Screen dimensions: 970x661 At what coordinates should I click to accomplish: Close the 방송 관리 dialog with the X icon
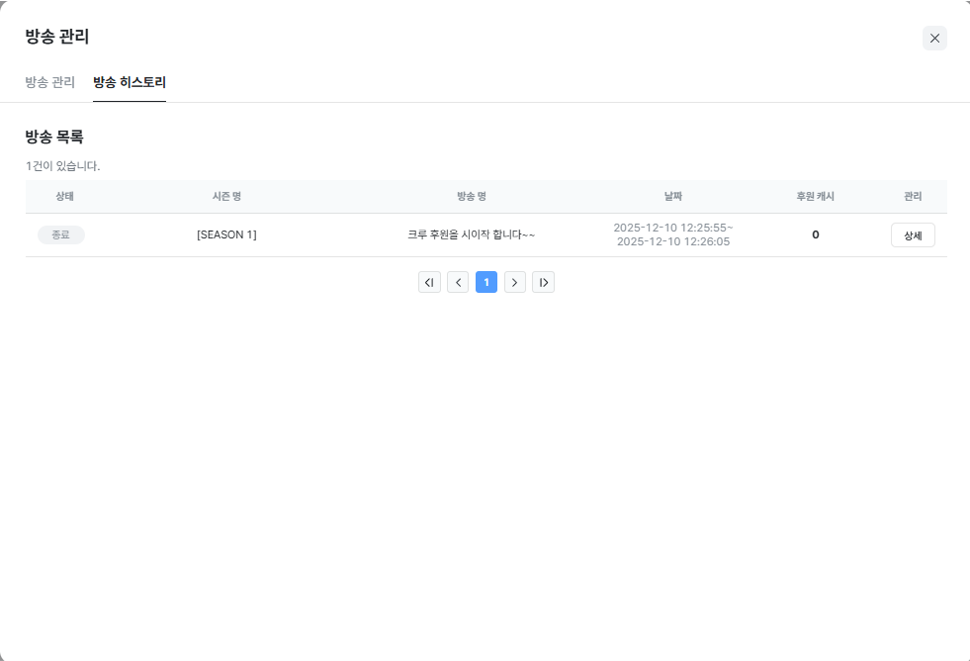(x=934, y=38)
